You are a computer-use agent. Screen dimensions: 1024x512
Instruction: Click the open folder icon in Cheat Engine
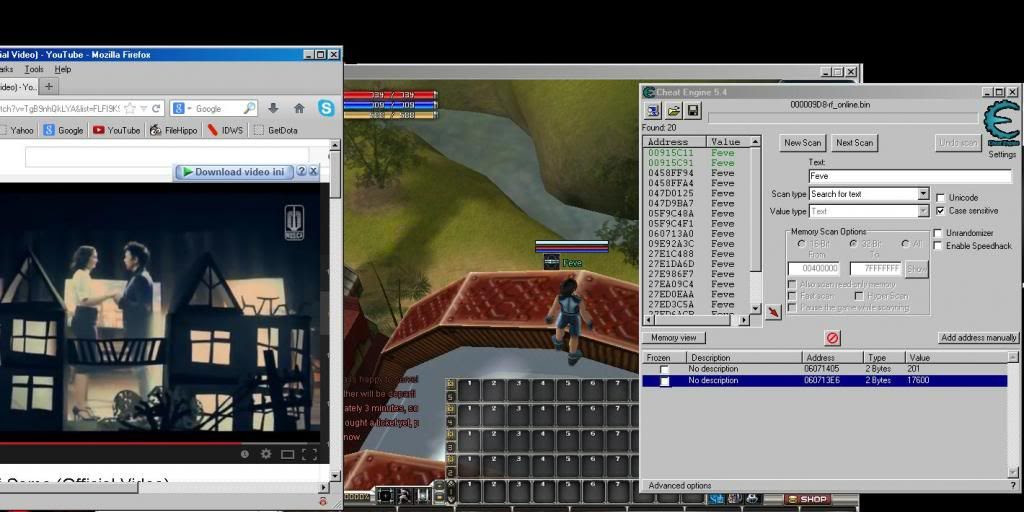(x=673, y=110)
